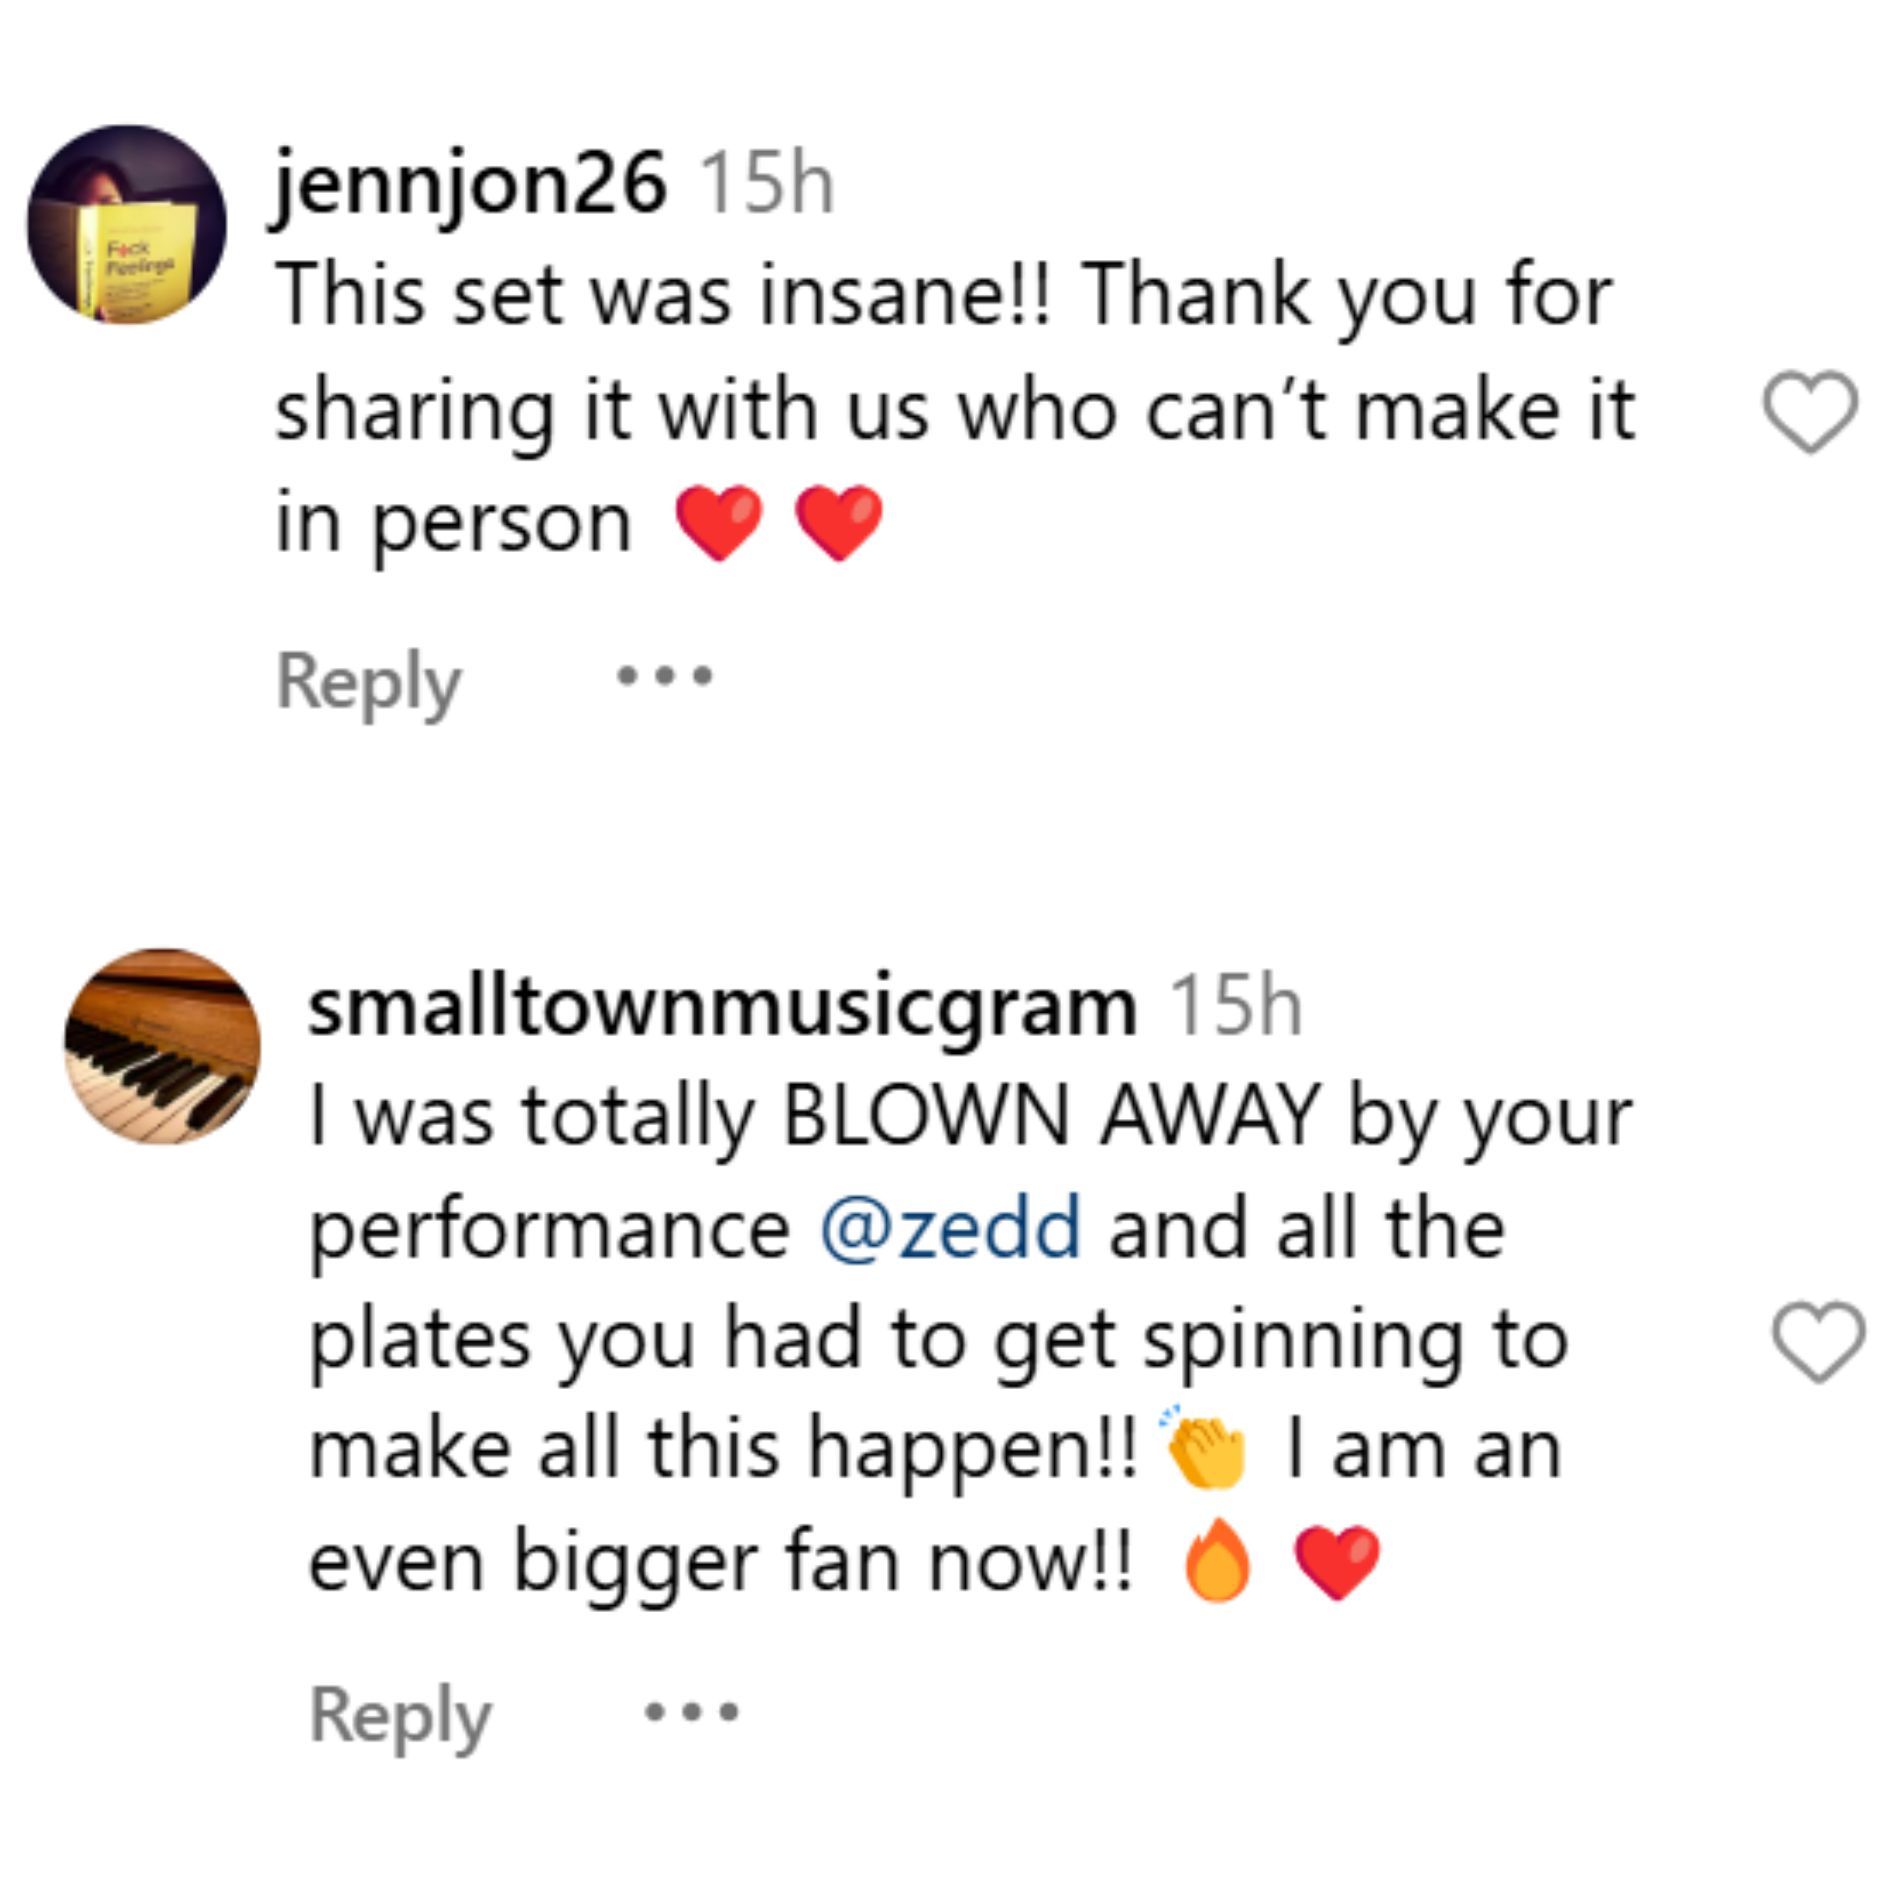Click the clapping hands emoji

coord(1205,1450)
